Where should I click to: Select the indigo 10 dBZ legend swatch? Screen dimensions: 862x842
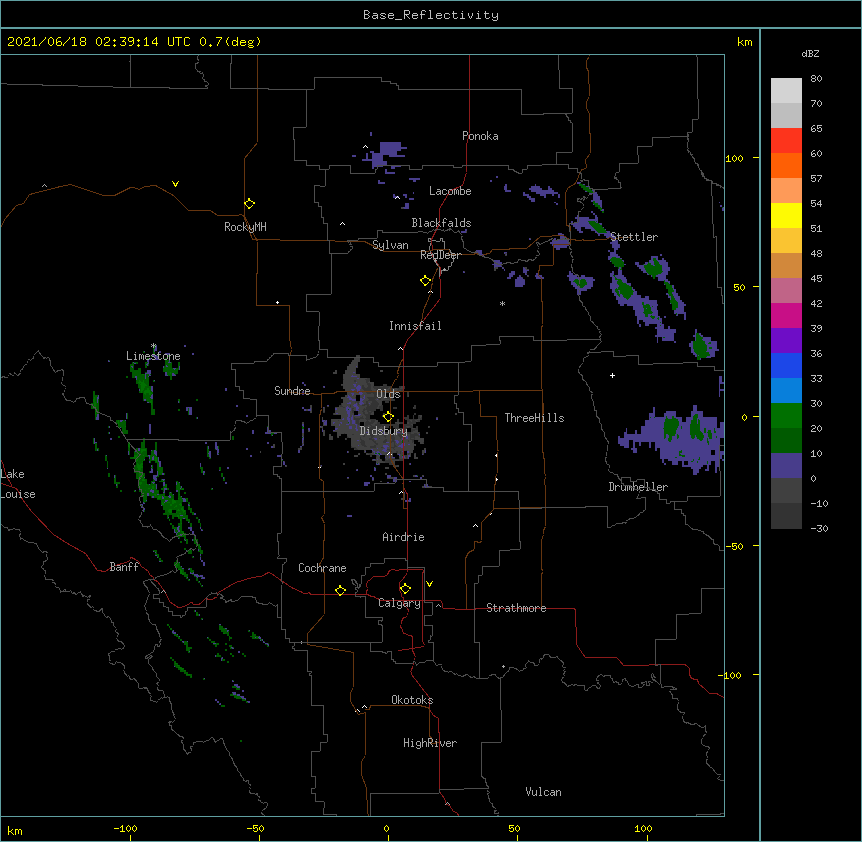[786, 466]
